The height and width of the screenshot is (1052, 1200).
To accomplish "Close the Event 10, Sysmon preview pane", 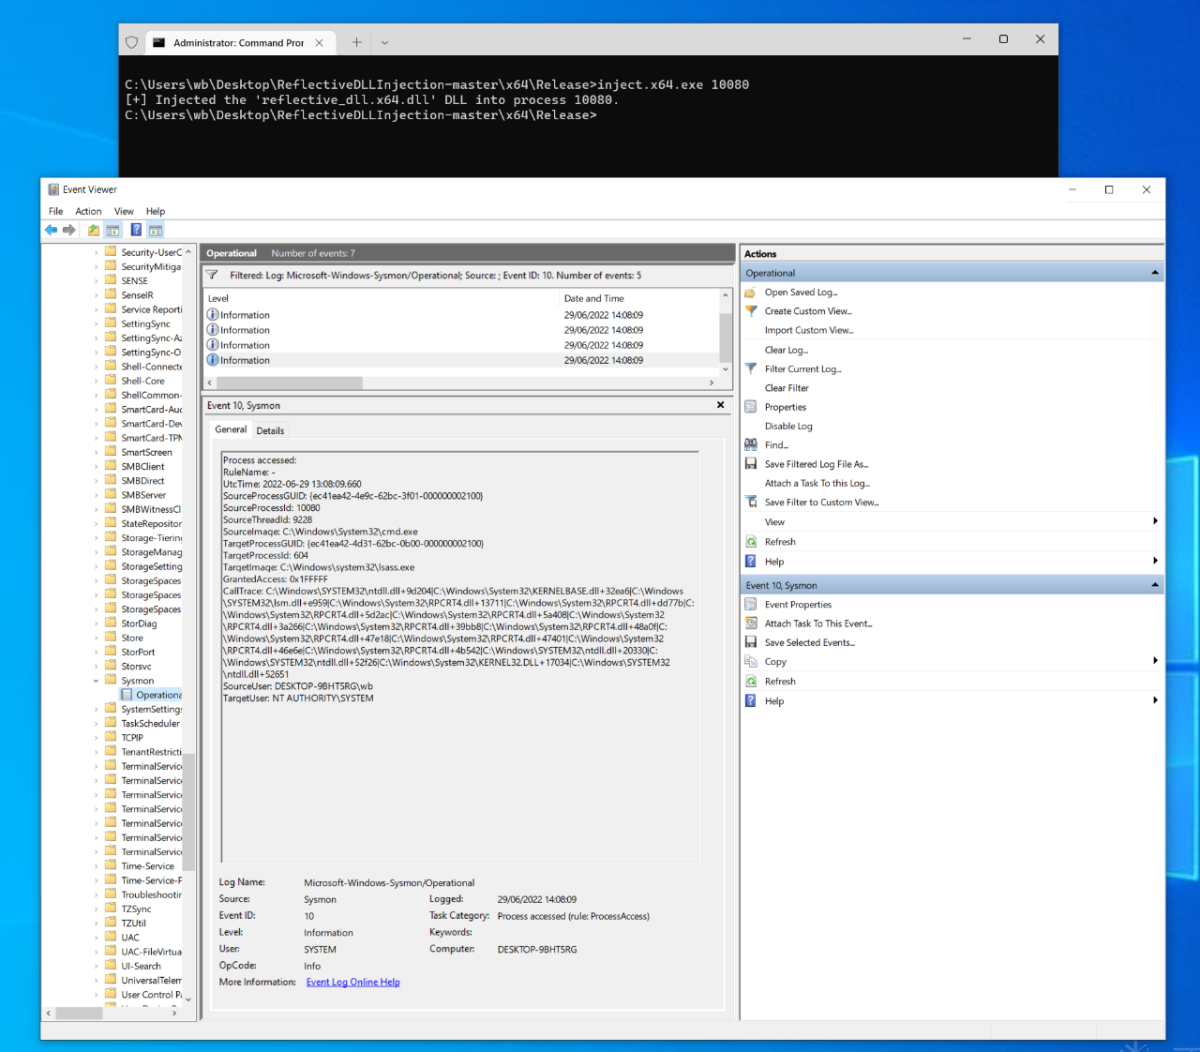I will coord(720,405).
